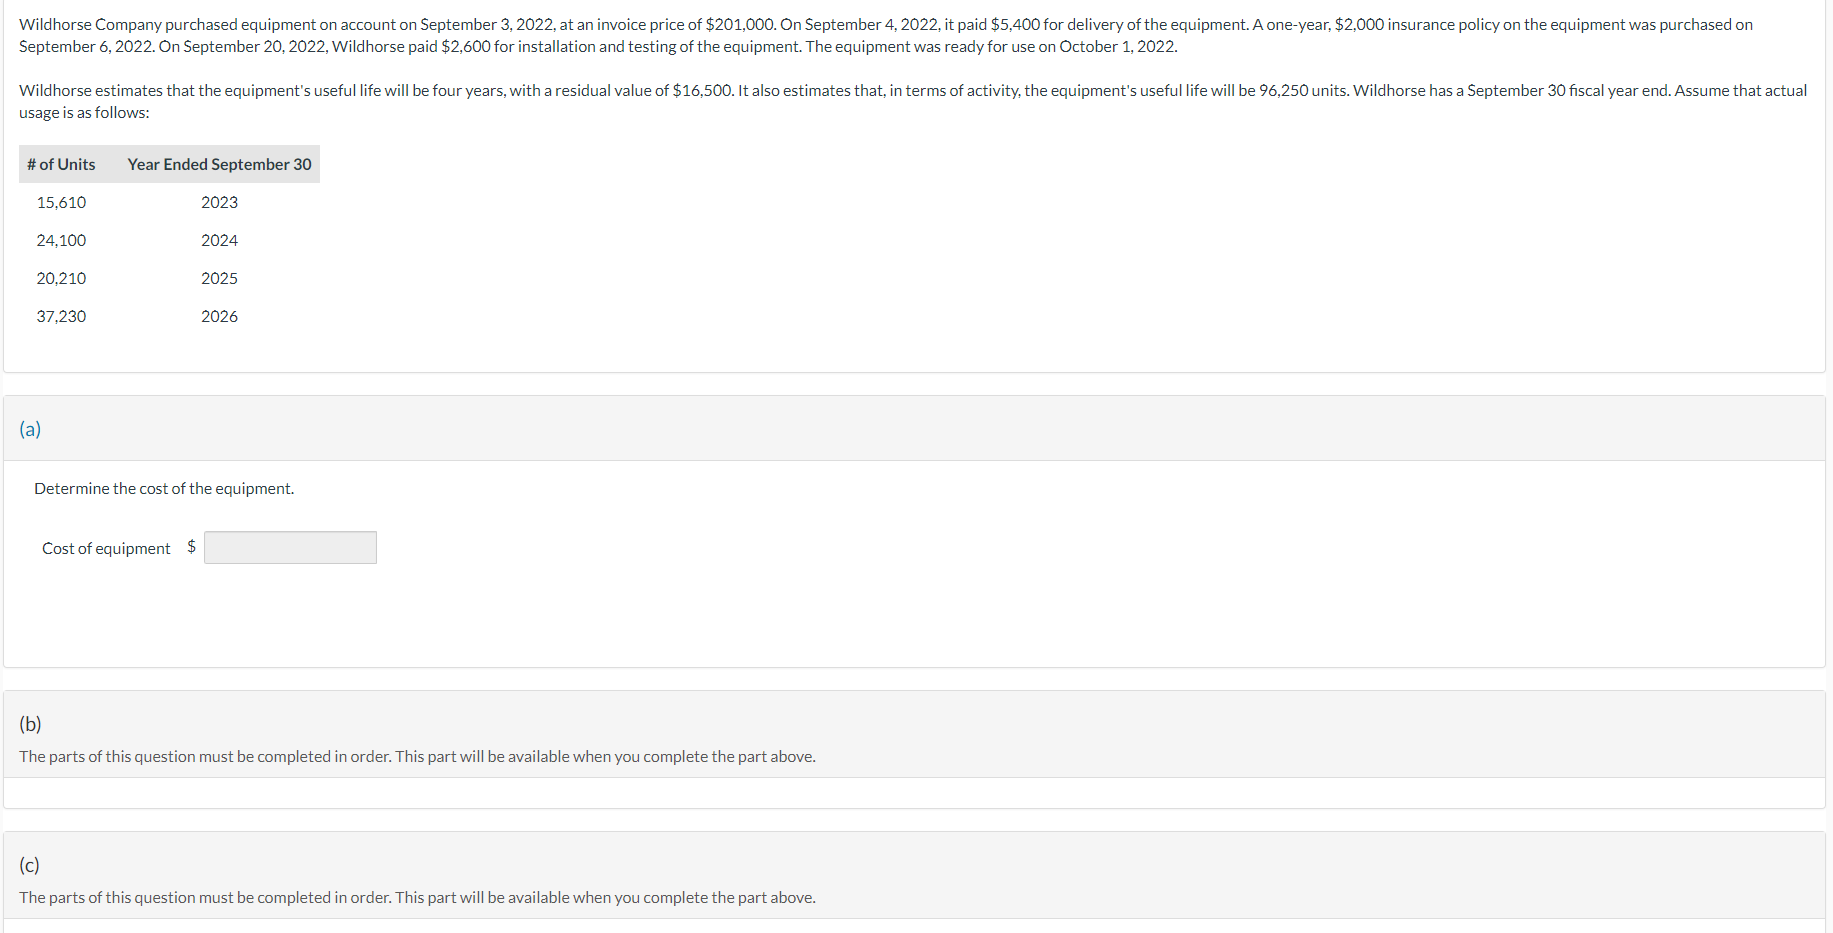
Task: Click inside the Cost of equipment input box
Action: pyautogui.click(x=289, y=547)
